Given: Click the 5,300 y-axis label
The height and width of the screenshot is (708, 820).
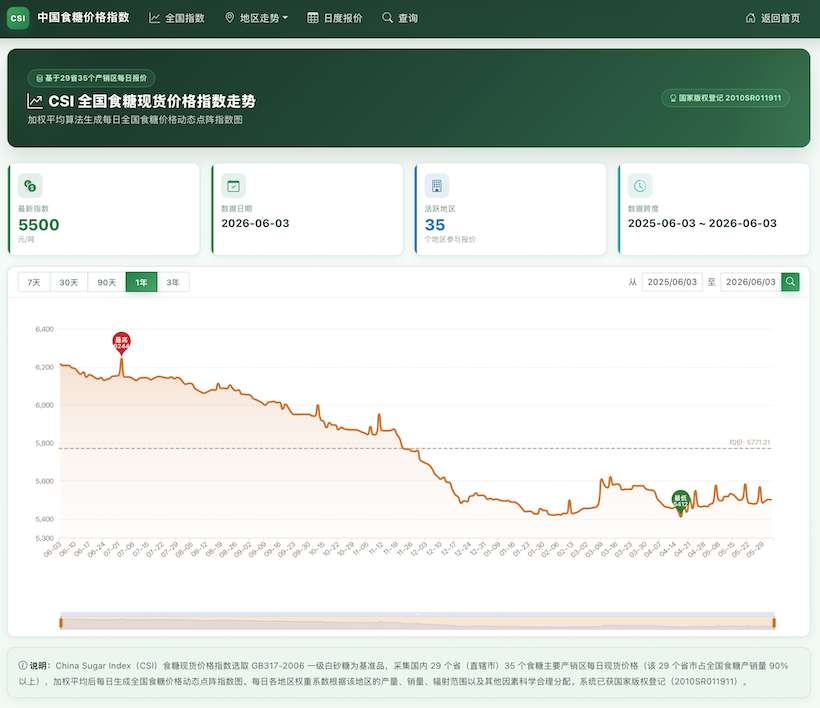Looking at the screenshot, I should pos(44,538).
